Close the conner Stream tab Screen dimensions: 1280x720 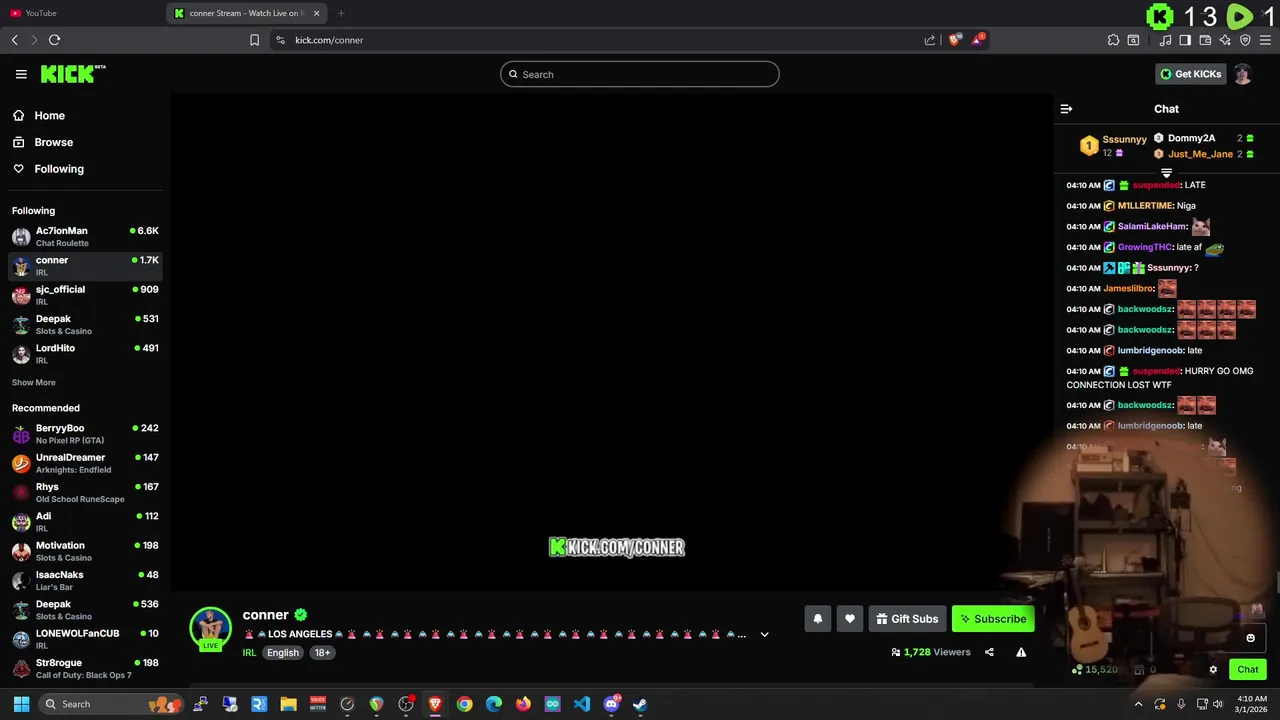317,13
